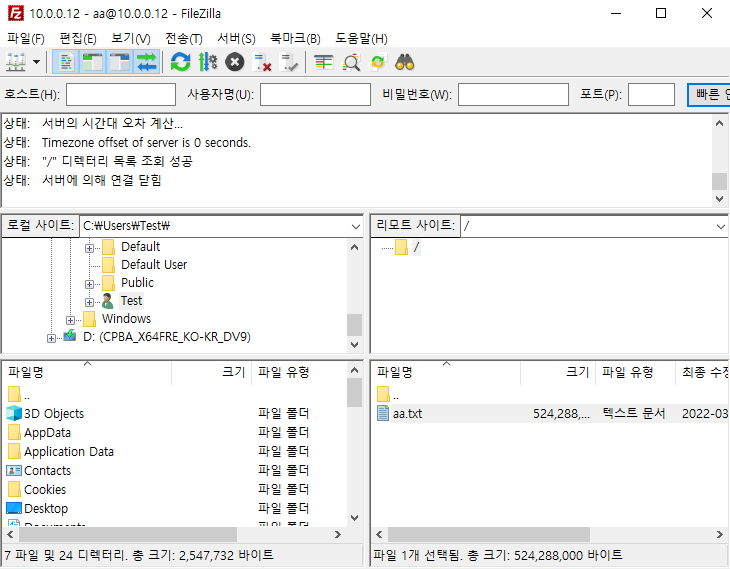Expand the Public folder node
Image resolution: width=730 pixels, height=569 pixels.
[89, 284]
